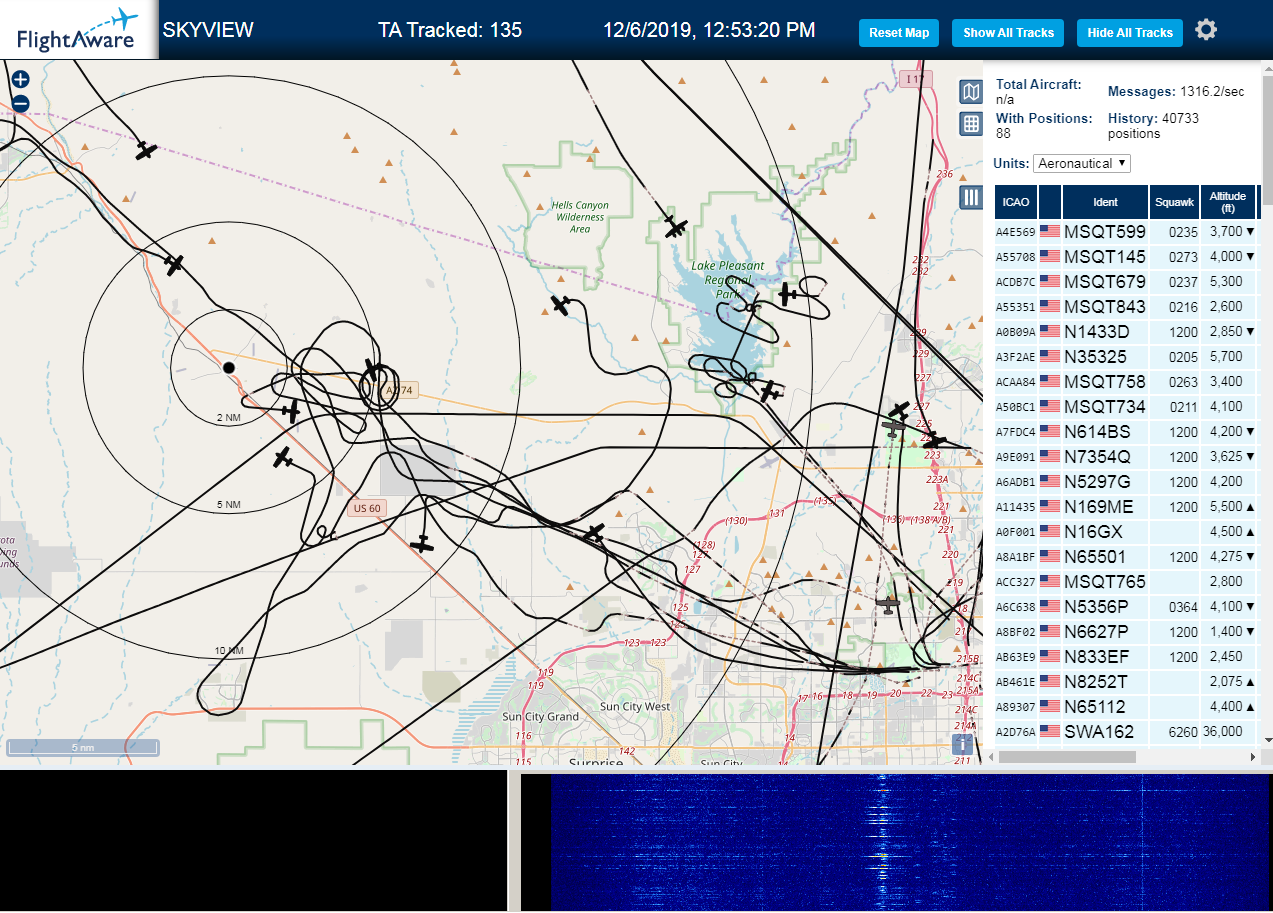Select the N169ME aircraft row
The width and height of the screenshot is (1273, 913).
1125,507
